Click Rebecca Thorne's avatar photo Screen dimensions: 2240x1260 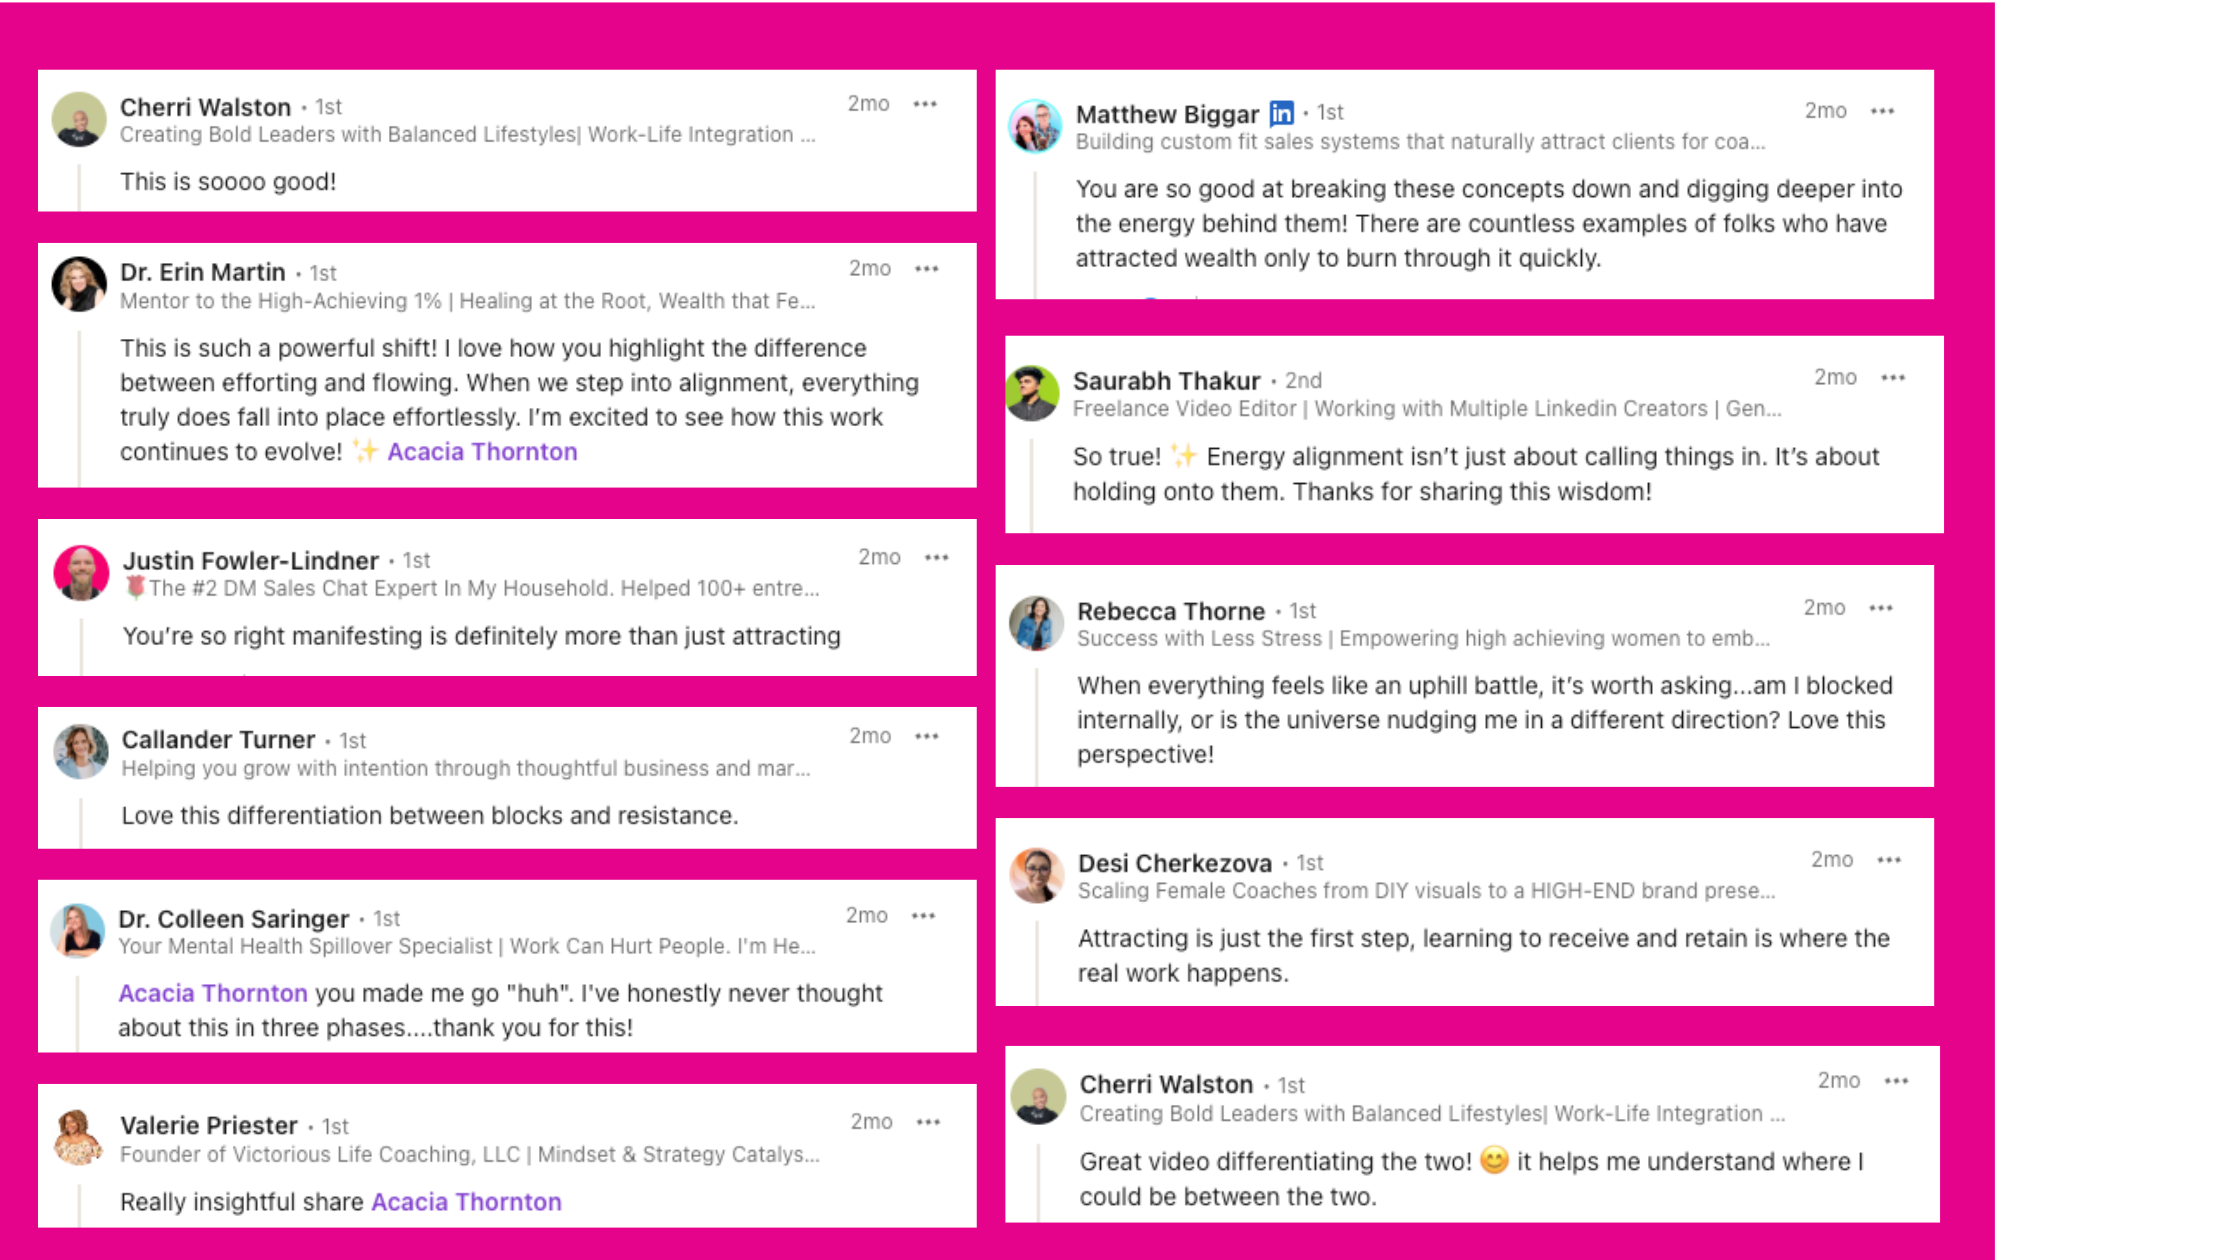tap(1036, 623)
